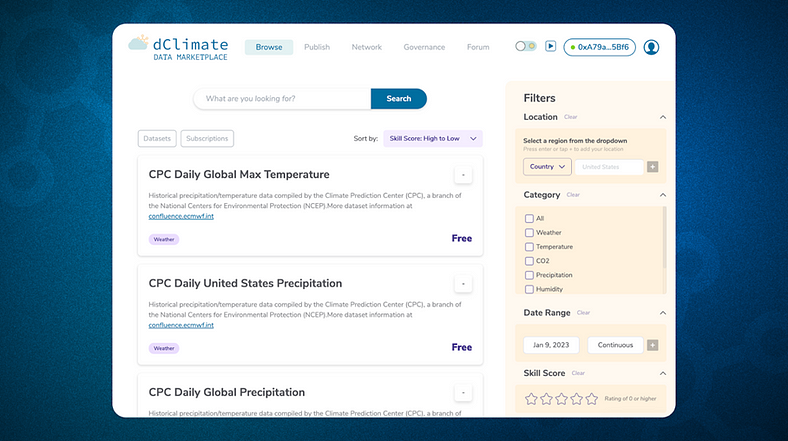Click the Free price on Max Temperature card
The width and height of the screenshot is (788, 441).
point(461,239)
